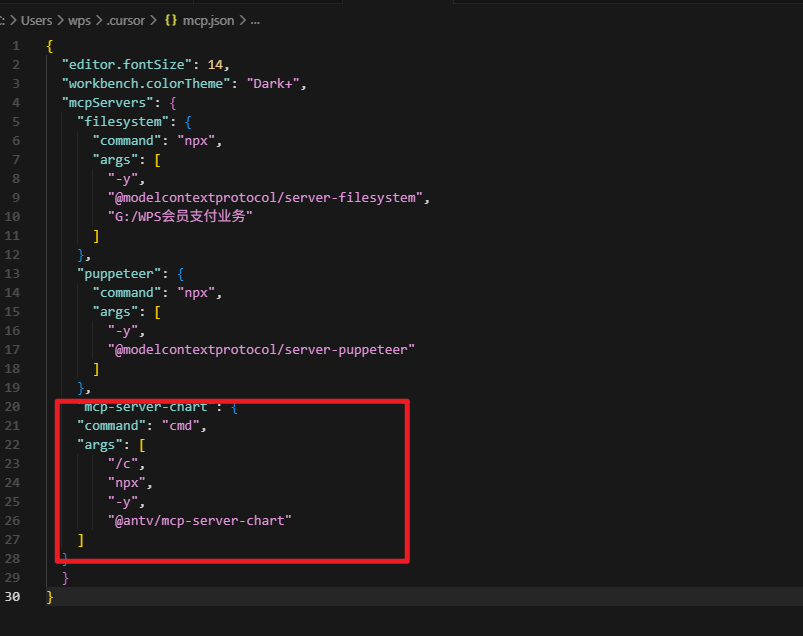Click "npx" value on line 14

coord(196,293)
